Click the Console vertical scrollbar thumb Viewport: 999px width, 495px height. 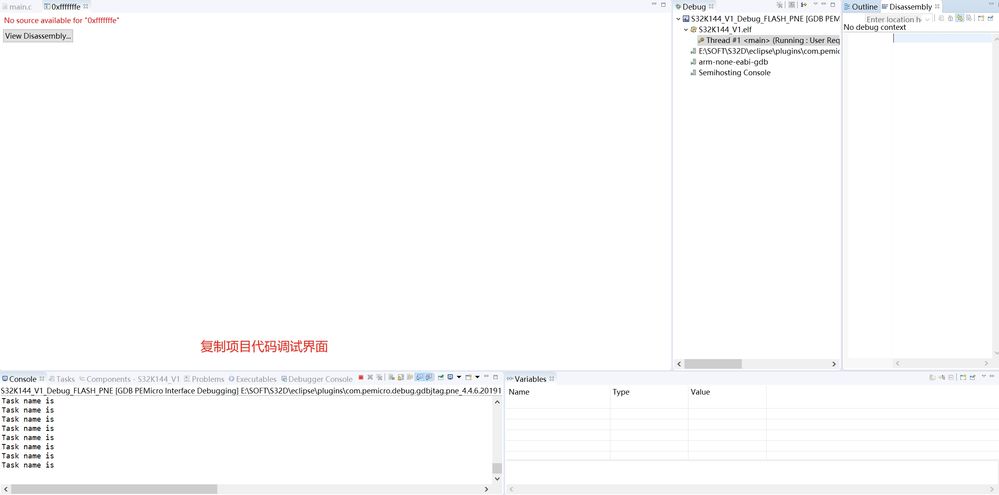point(497,468)
